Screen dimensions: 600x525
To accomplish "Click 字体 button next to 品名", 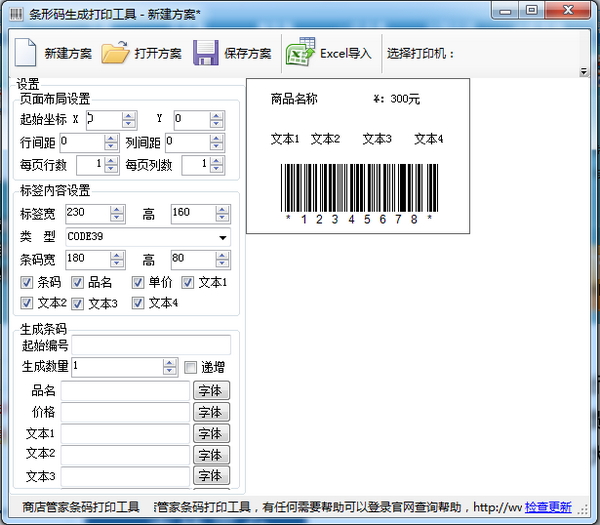I will point(211,391).
